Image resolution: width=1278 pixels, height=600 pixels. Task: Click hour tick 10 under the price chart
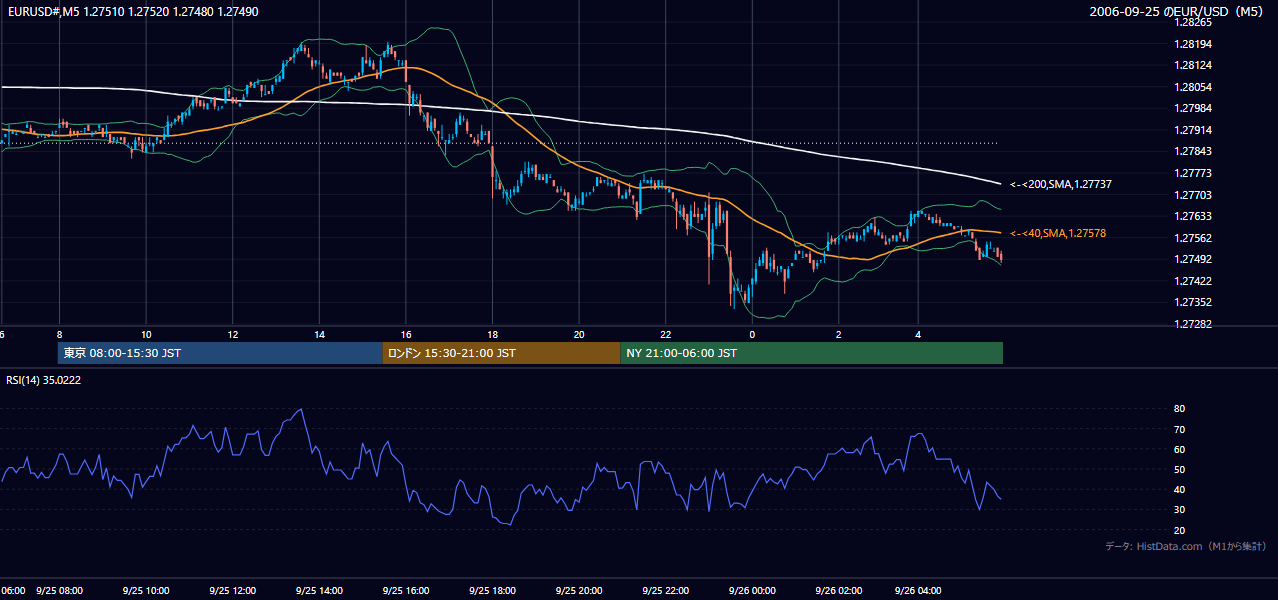tap(146, 334)
